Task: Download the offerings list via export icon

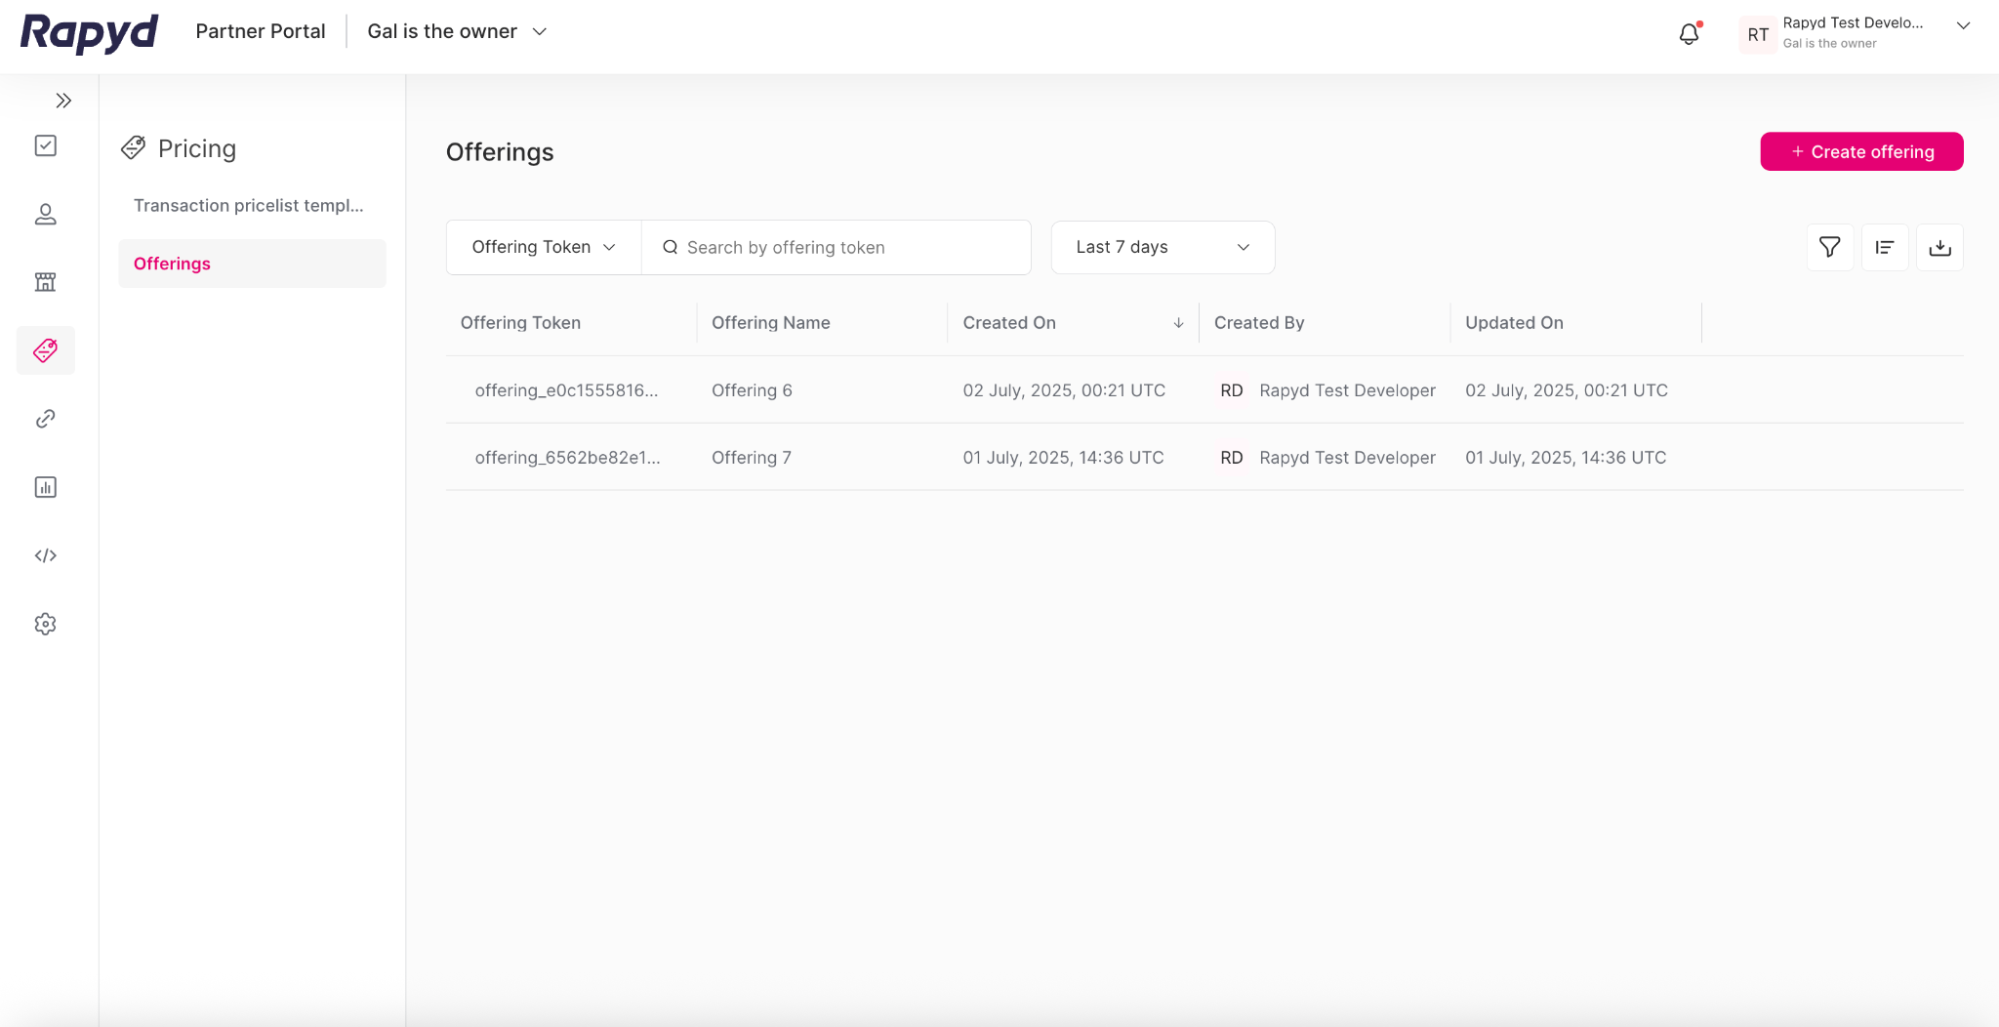Action: (x=1939, y=247)
